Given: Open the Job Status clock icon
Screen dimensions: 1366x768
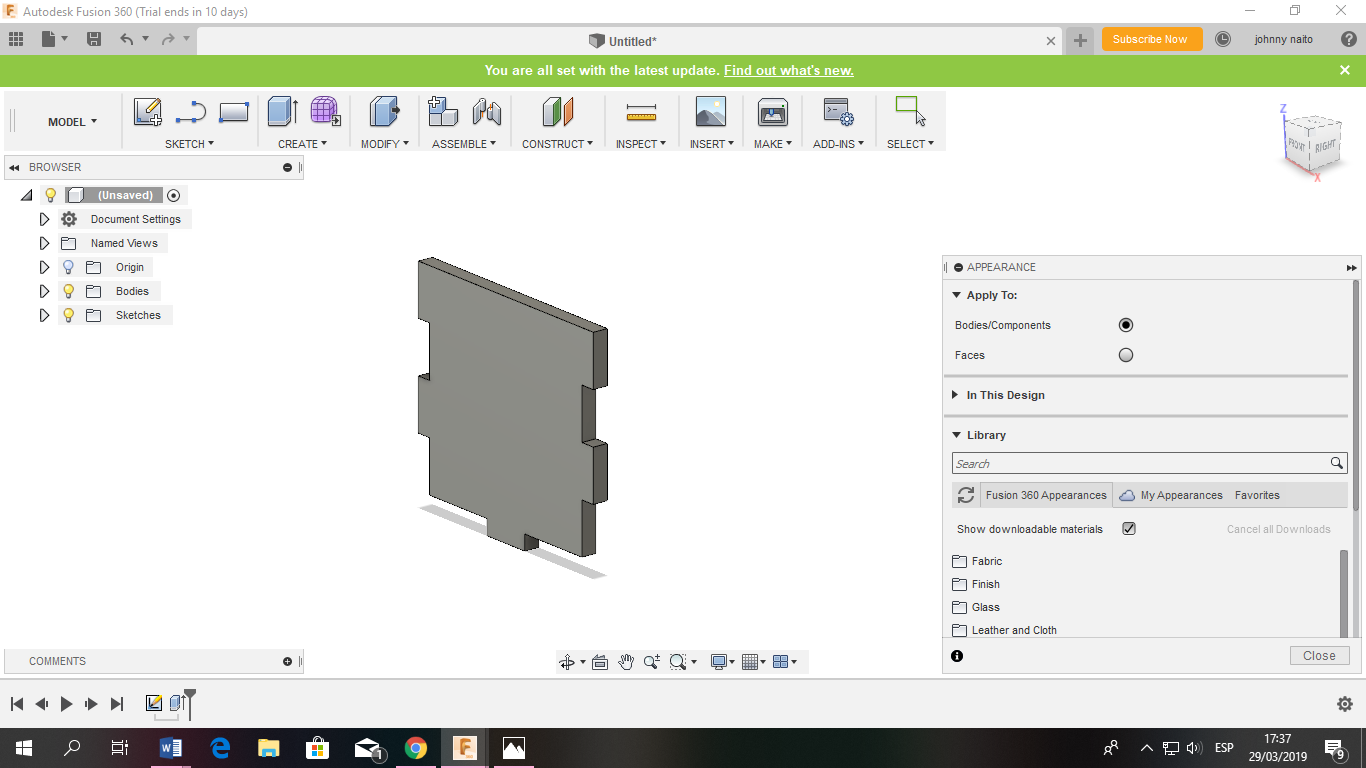Looking at the screenshot, I should coord(1222,39).
